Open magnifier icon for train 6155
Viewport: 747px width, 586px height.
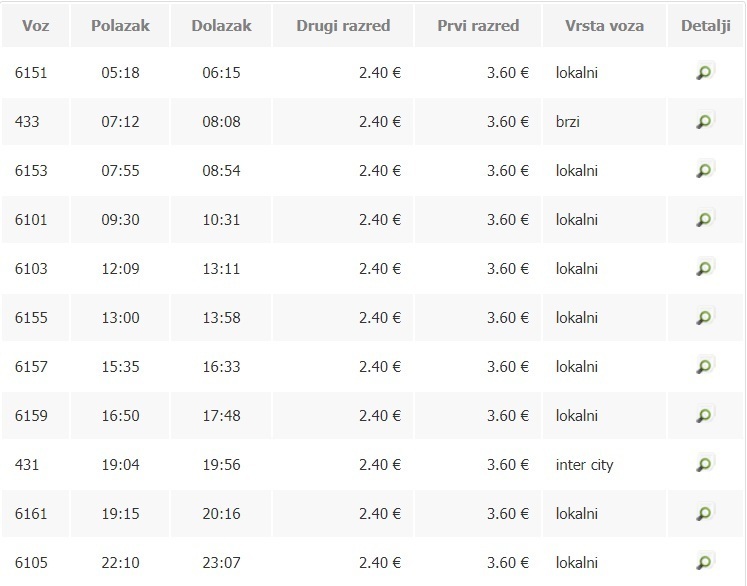pyautogui.click(x=705, y=317)
